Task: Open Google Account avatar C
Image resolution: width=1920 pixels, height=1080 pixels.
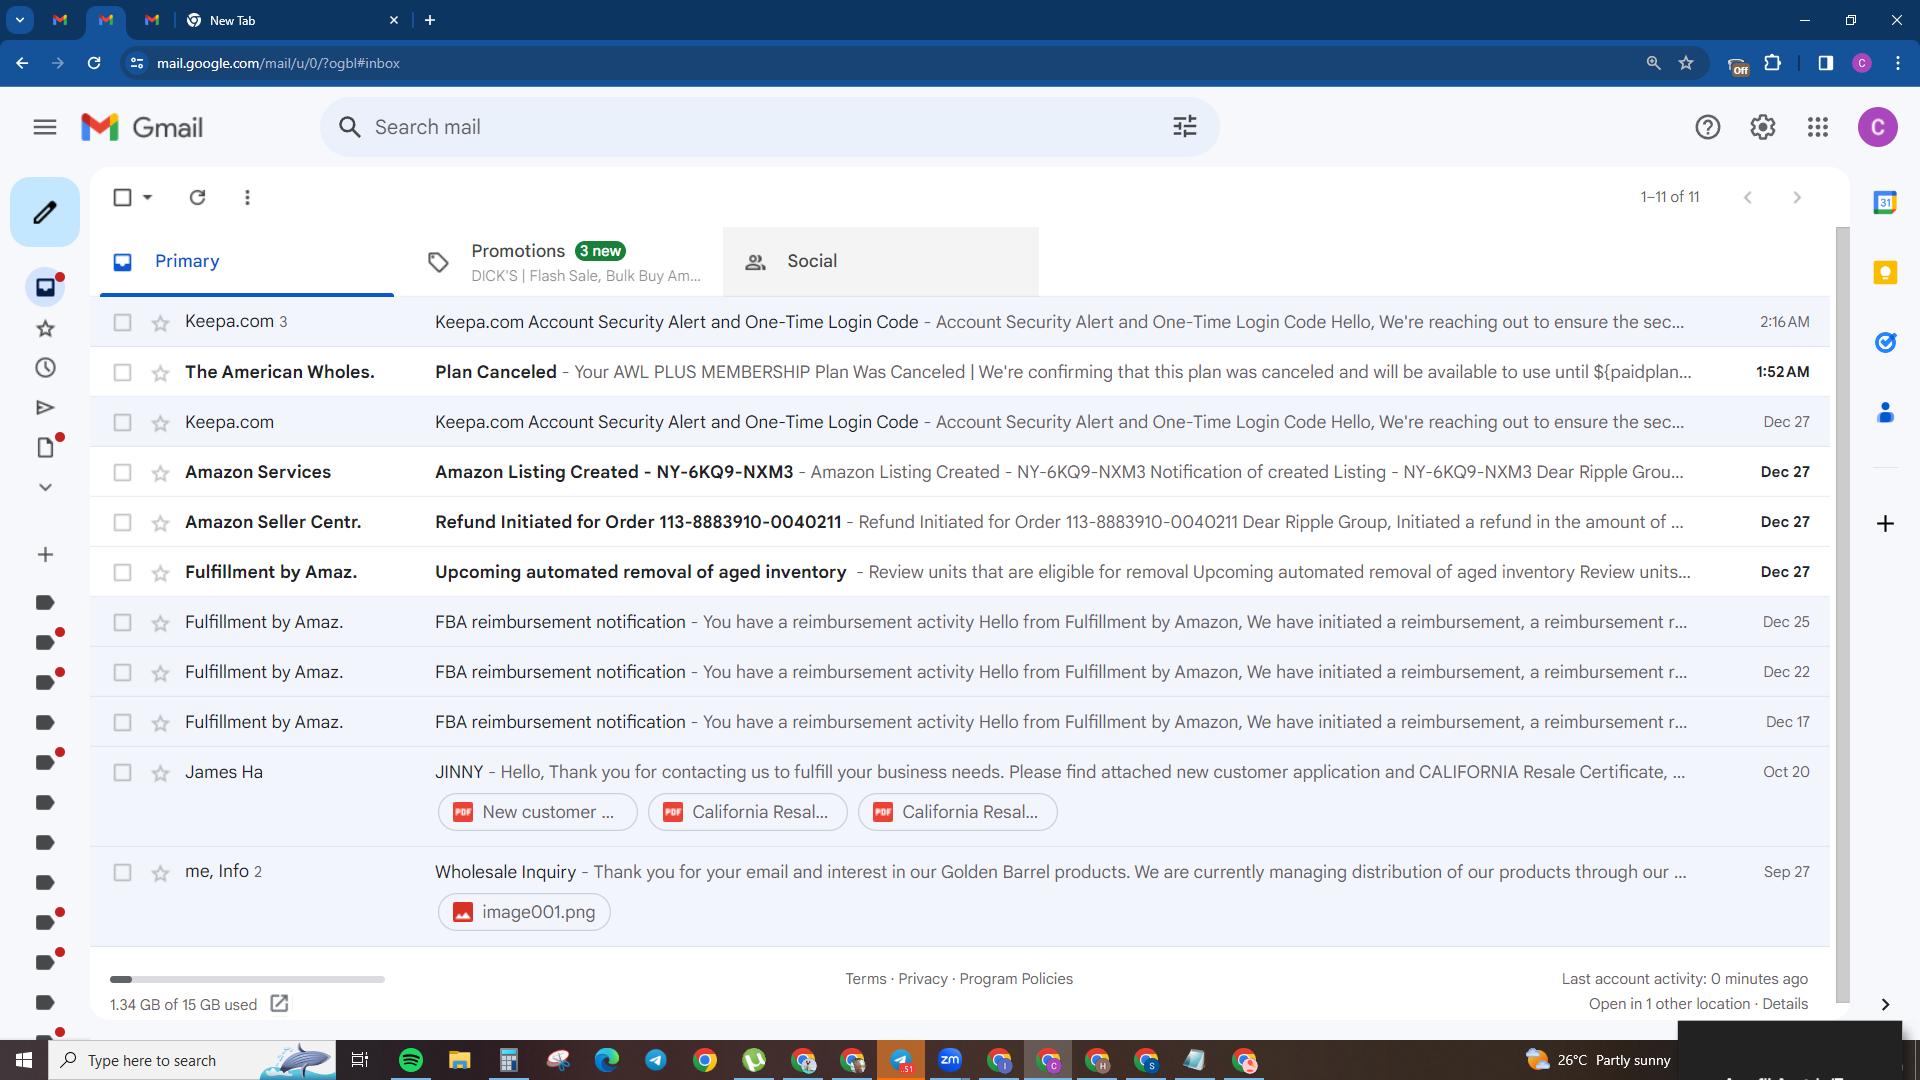Action: (x=1878, y=127)
